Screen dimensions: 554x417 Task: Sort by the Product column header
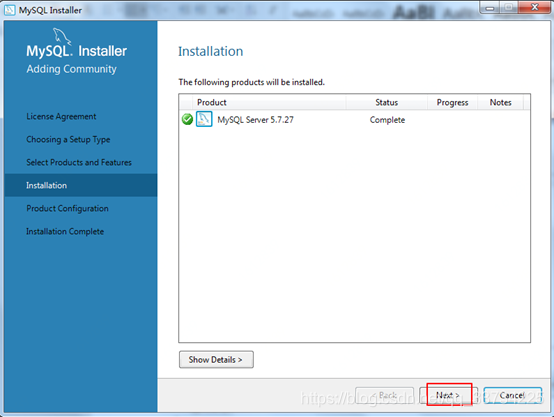[x=269, y=102]
